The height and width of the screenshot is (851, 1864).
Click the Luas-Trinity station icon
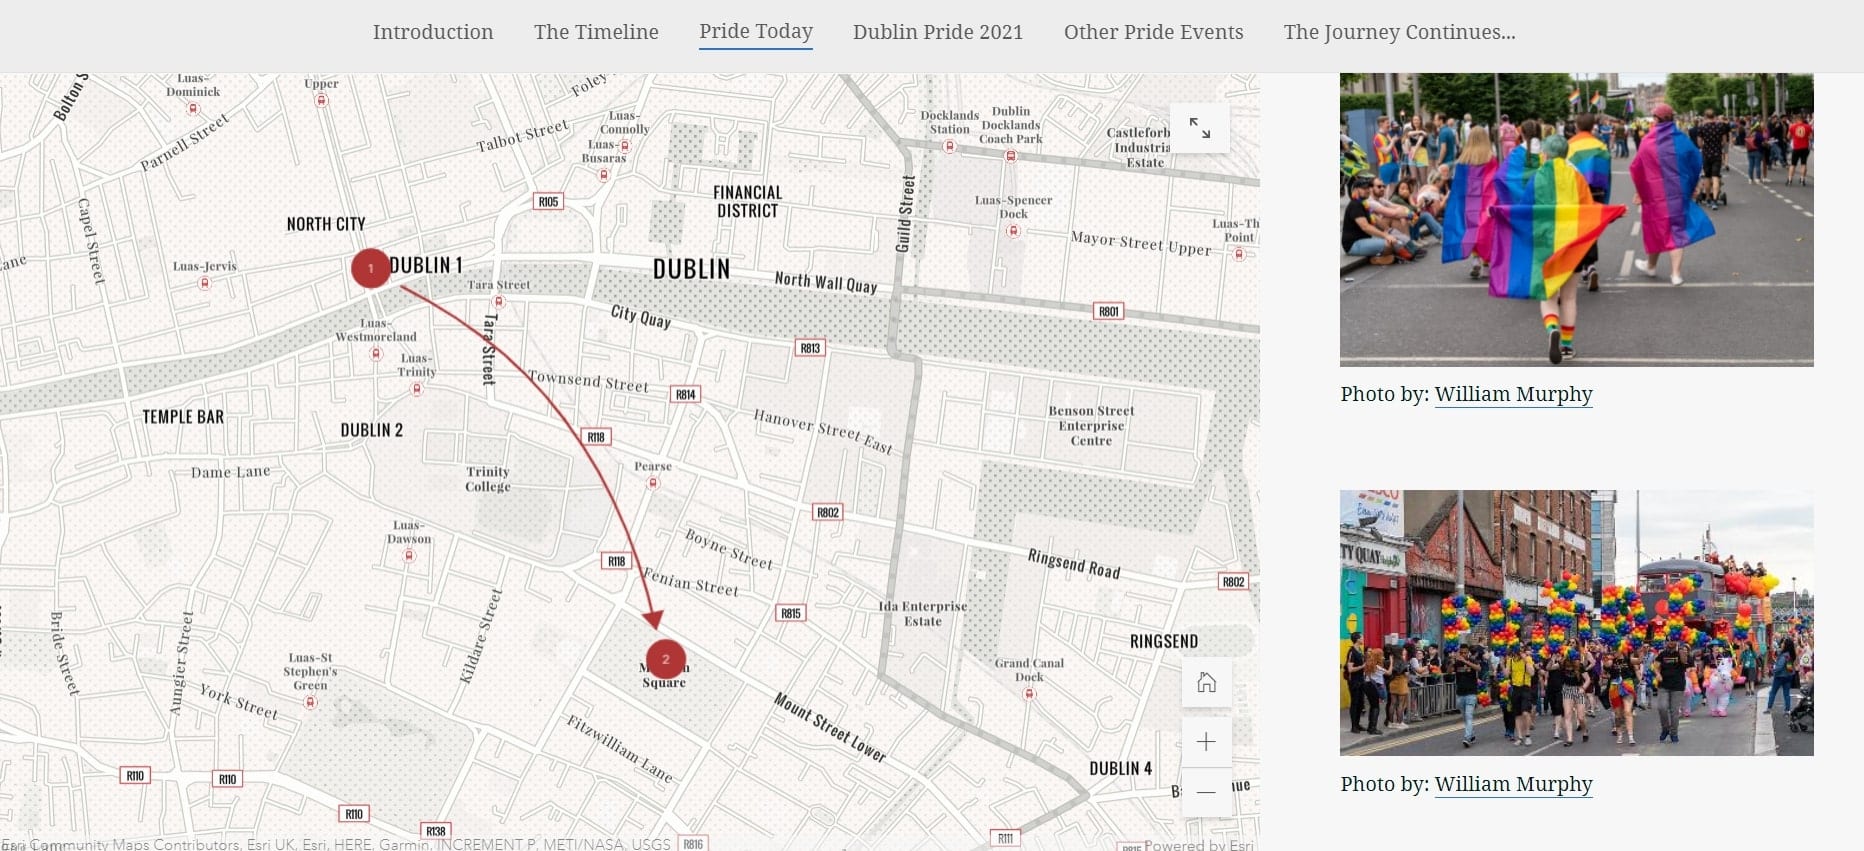(x=417, y=388)
